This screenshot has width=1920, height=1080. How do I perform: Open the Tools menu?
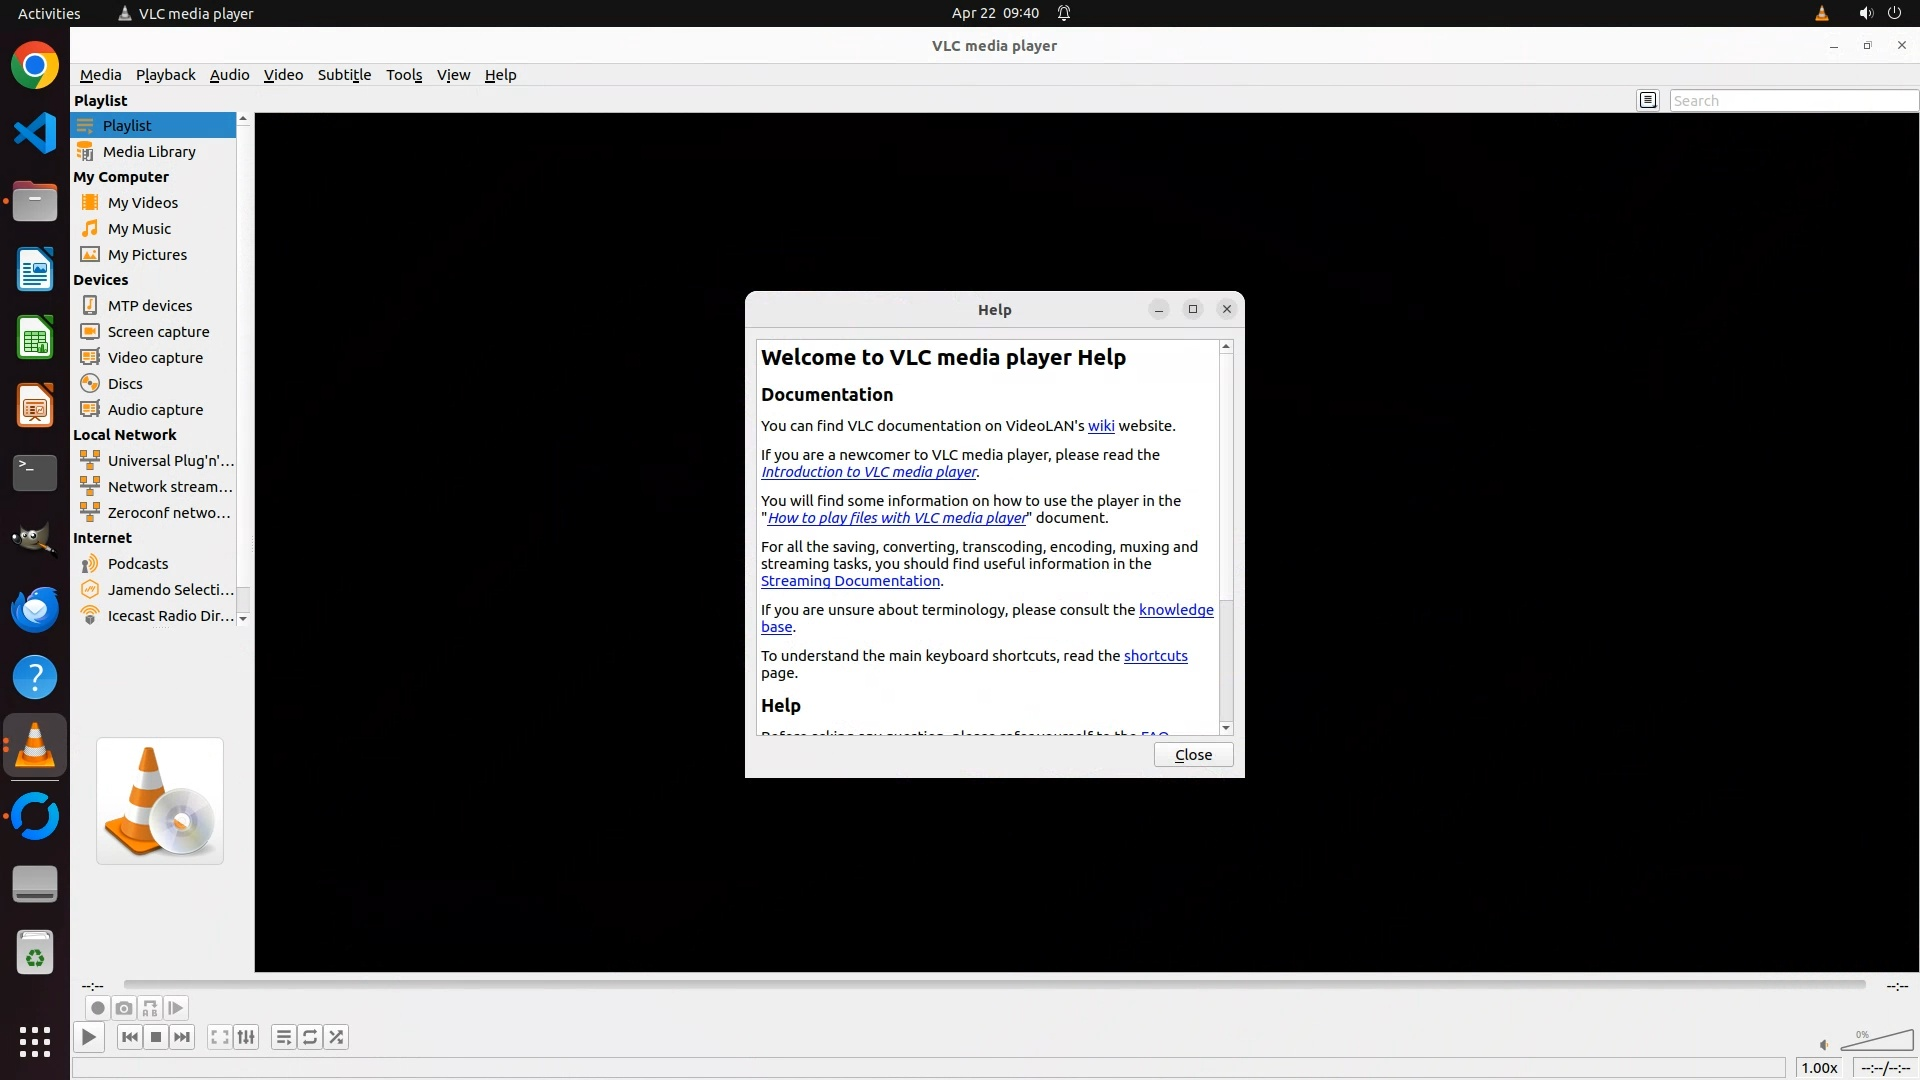click(404, 75)
